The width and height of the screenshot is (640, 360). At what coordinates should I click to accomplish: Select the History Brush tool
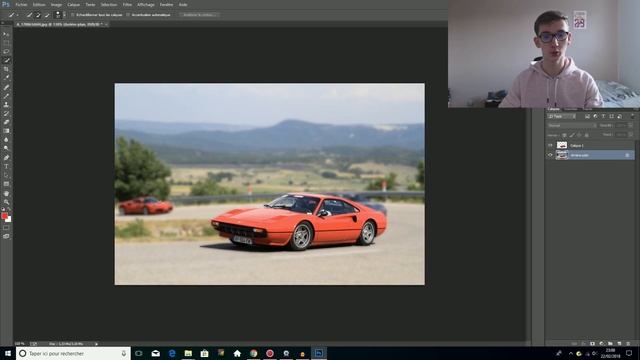6,113
